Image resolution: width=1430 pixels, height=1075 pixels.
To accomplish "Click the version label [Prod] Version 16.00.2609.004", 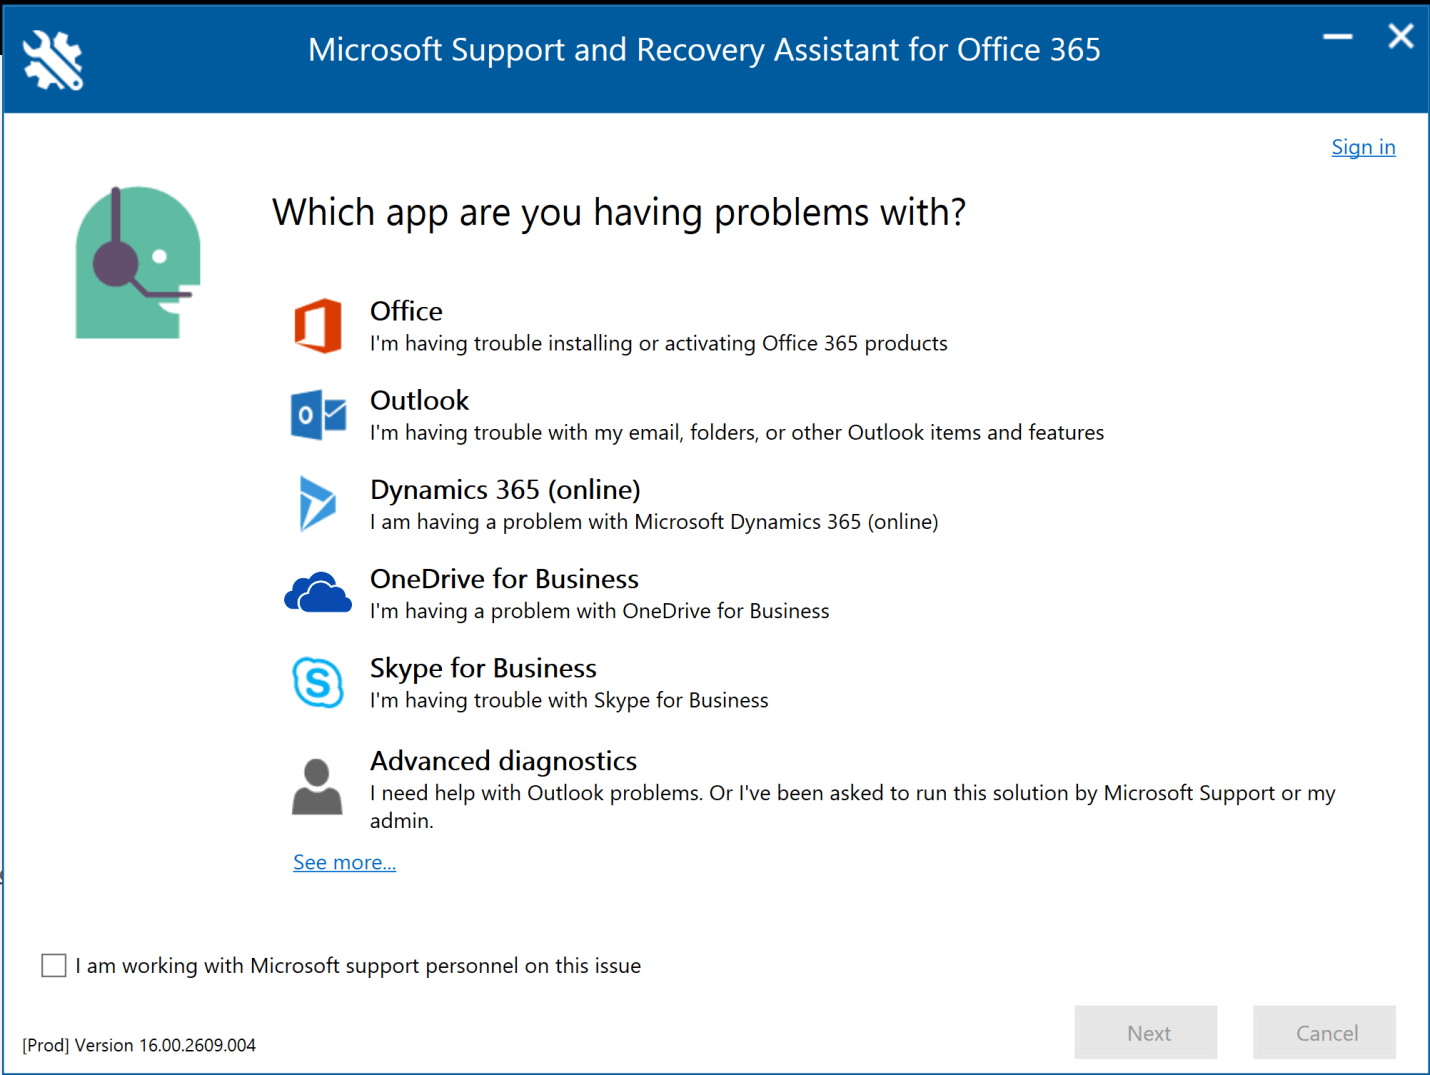I will click(x=140, y=1044).
